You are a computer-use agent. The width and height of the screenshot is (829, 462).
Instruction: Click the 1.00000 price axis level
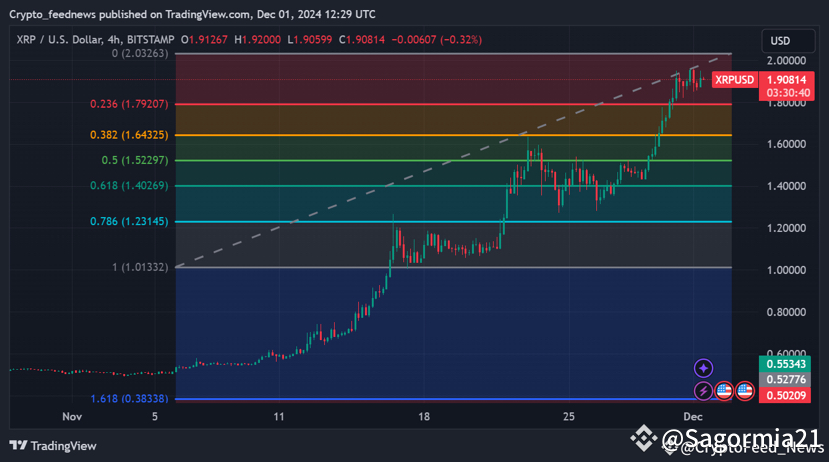(x=787, y=270)
